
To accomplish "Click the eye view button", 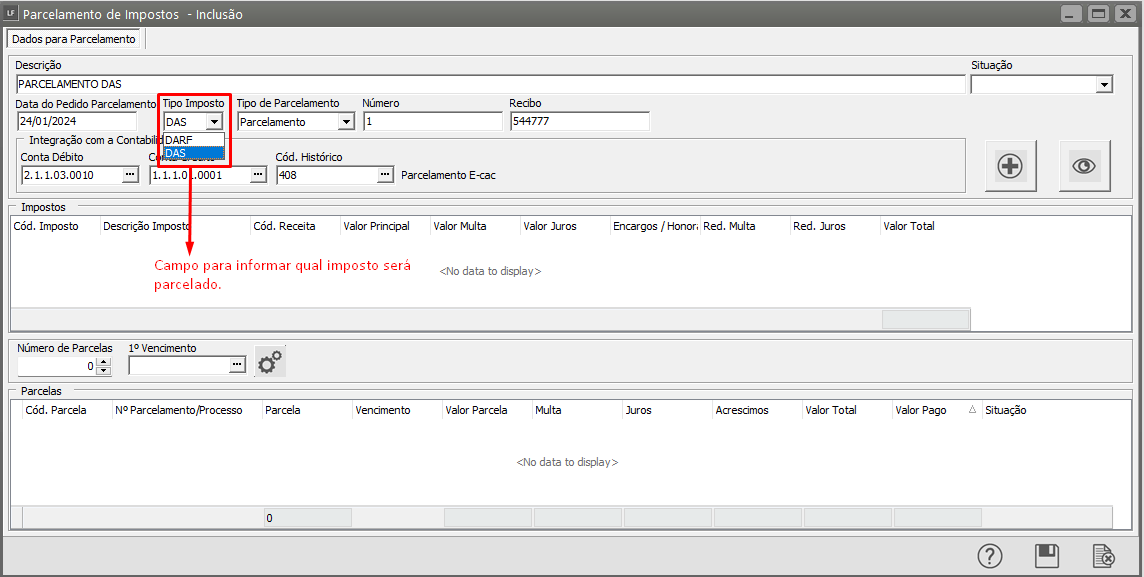I will (1084, 166).
